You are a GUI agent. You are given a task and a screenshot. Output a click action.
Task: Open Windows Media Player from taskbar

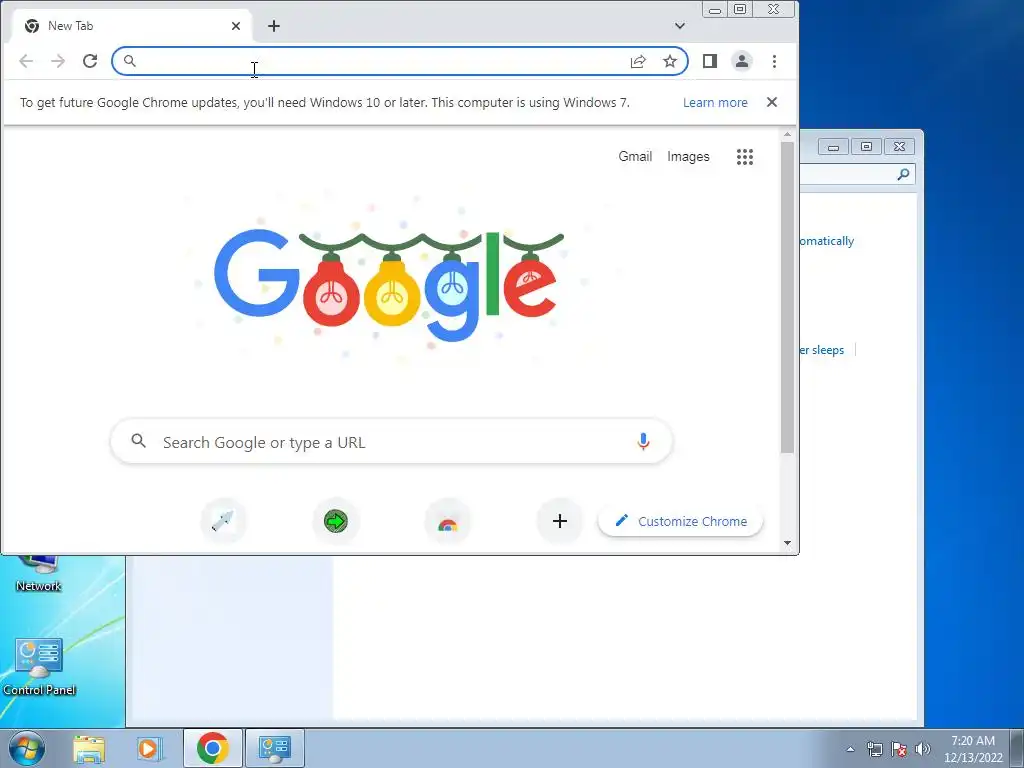pyautogui.click(x=148, y=748)
